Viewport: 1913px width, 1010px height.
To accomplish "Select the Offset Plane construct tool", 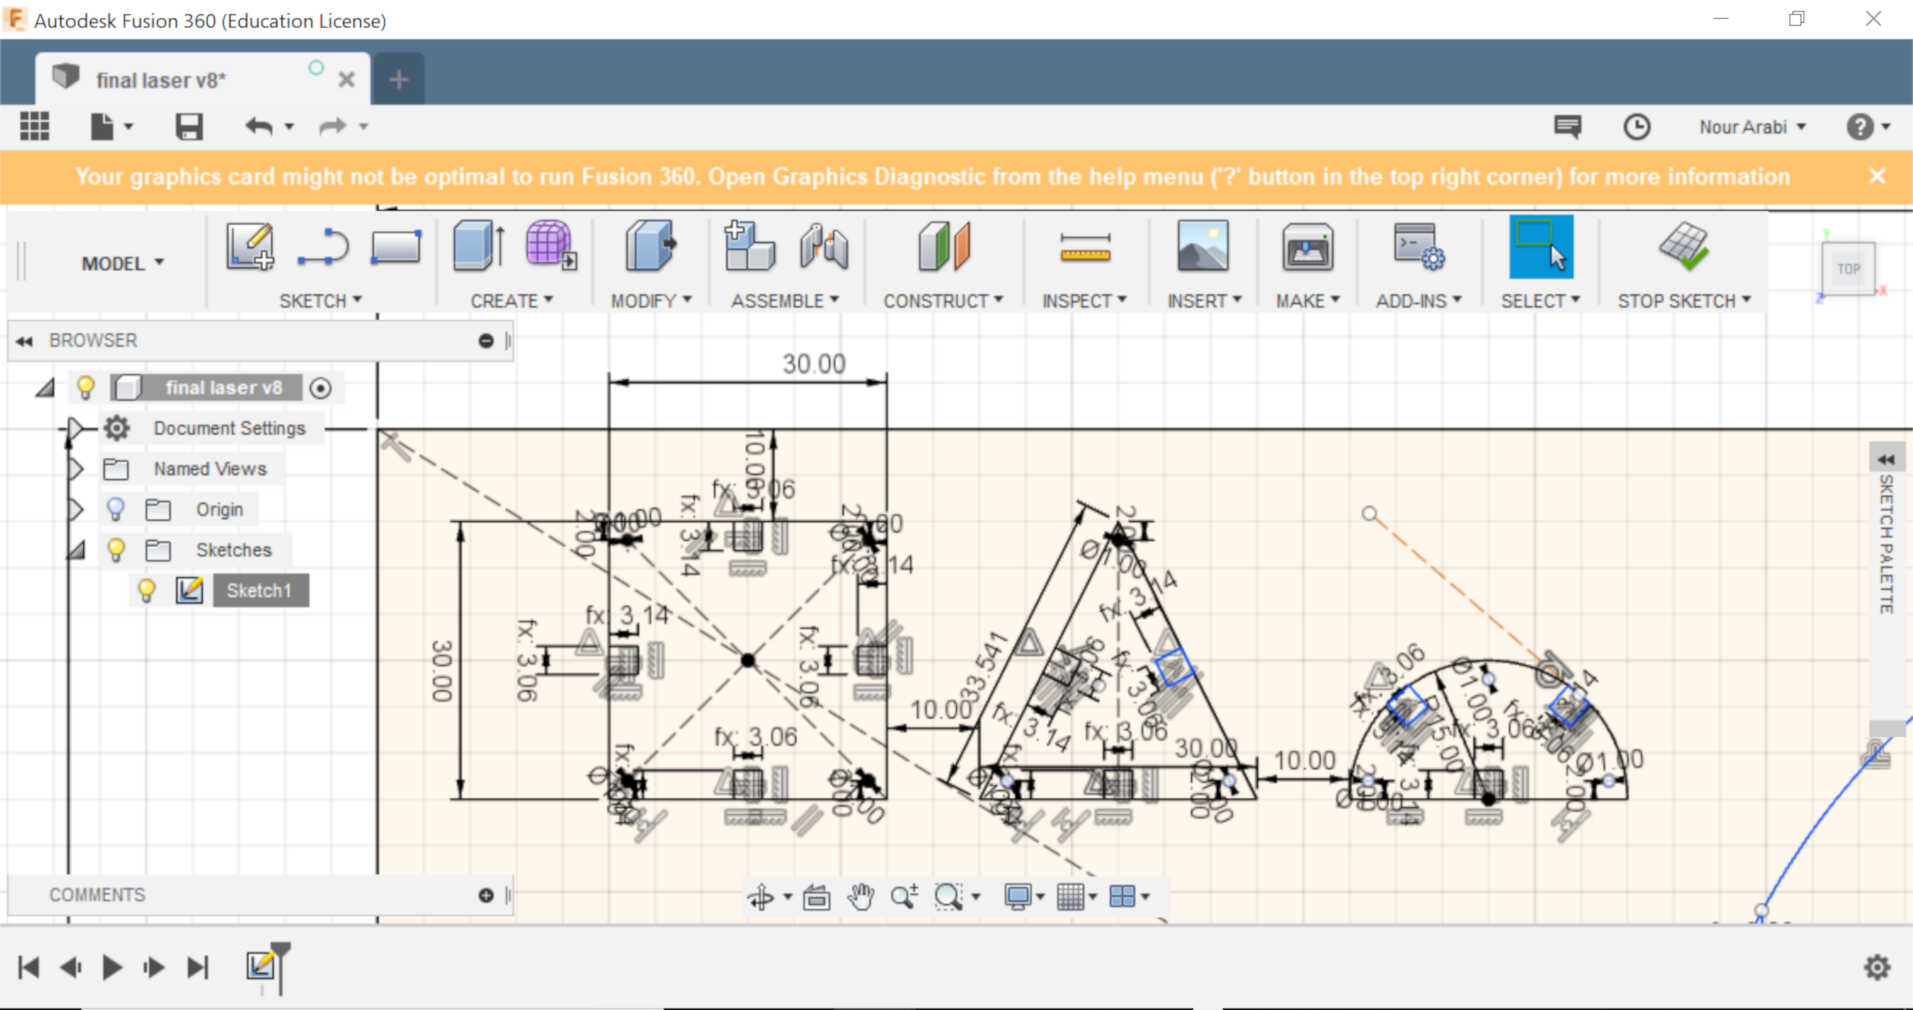I will point(943,247).
